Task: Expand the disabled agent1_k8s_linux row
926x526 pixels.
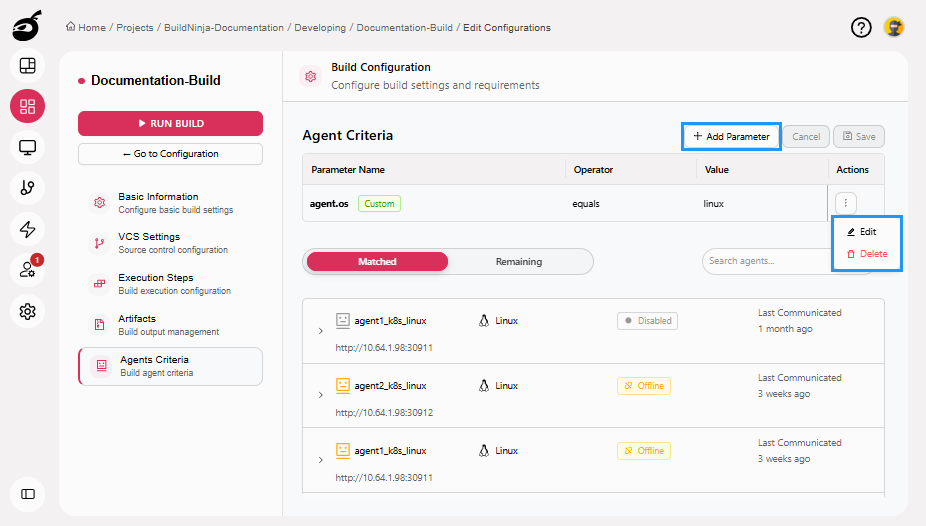Action: 321,331
